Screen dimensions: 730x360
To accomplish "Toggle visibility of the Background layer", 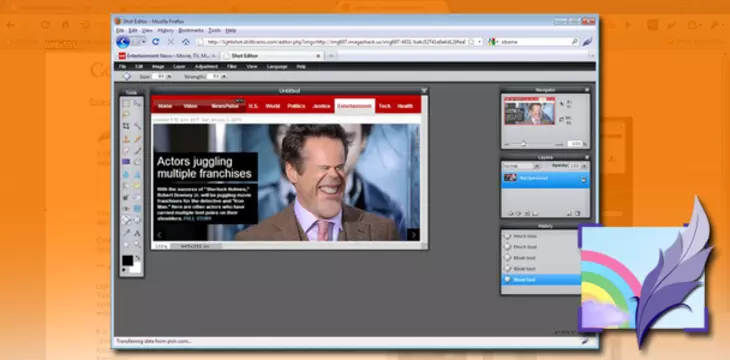I will tap(583, 179).
